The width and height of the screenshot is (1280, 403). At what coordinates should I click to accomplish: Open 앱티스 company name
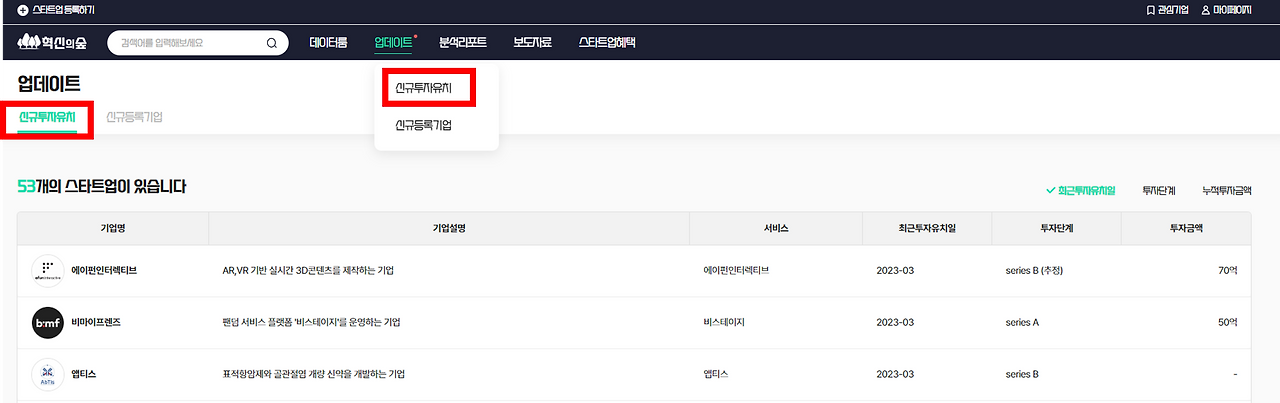(84, 374)
